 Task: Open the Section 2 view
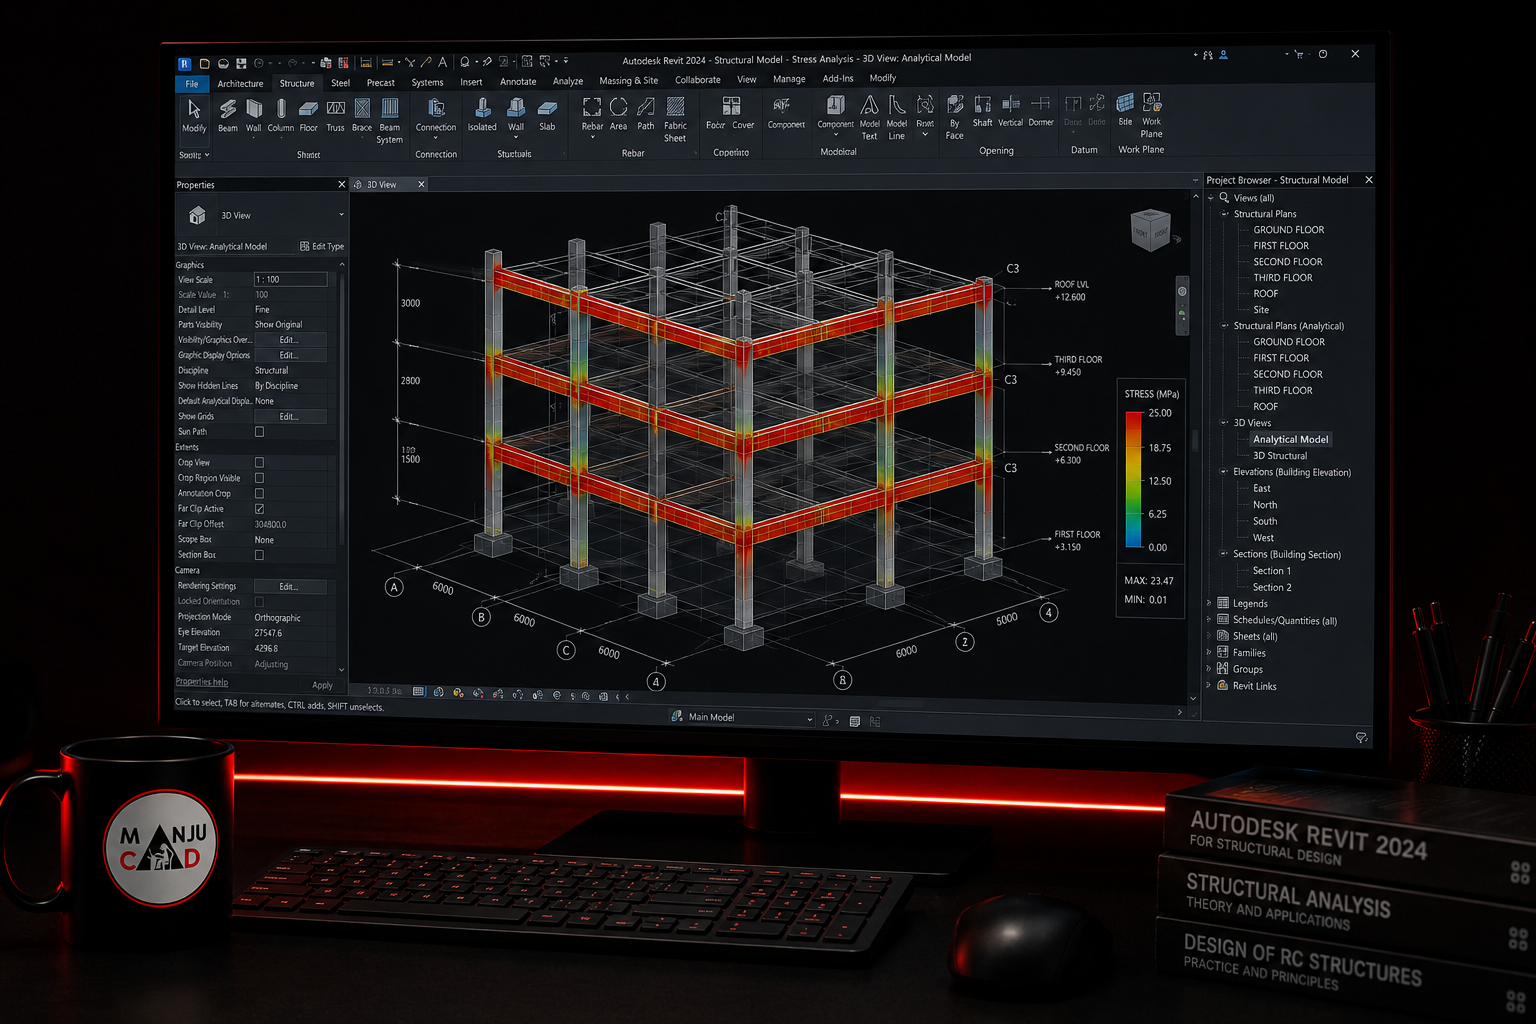pyautogui.click(x=1272, y=587)
